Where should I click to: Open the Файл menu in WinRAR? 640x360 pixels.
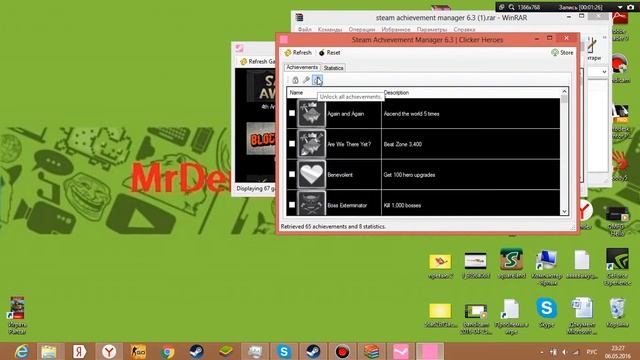point(304,29)
